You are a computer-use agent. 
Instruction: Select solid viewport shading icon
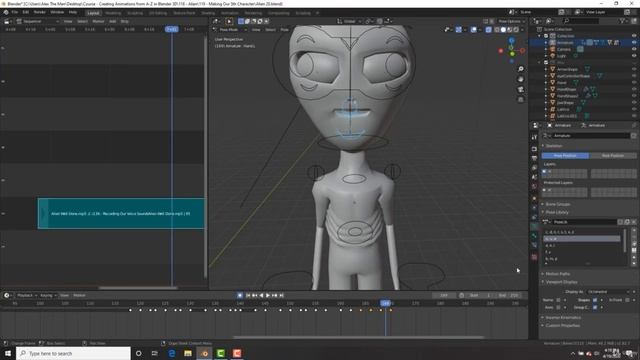click(x=503, y=29)
